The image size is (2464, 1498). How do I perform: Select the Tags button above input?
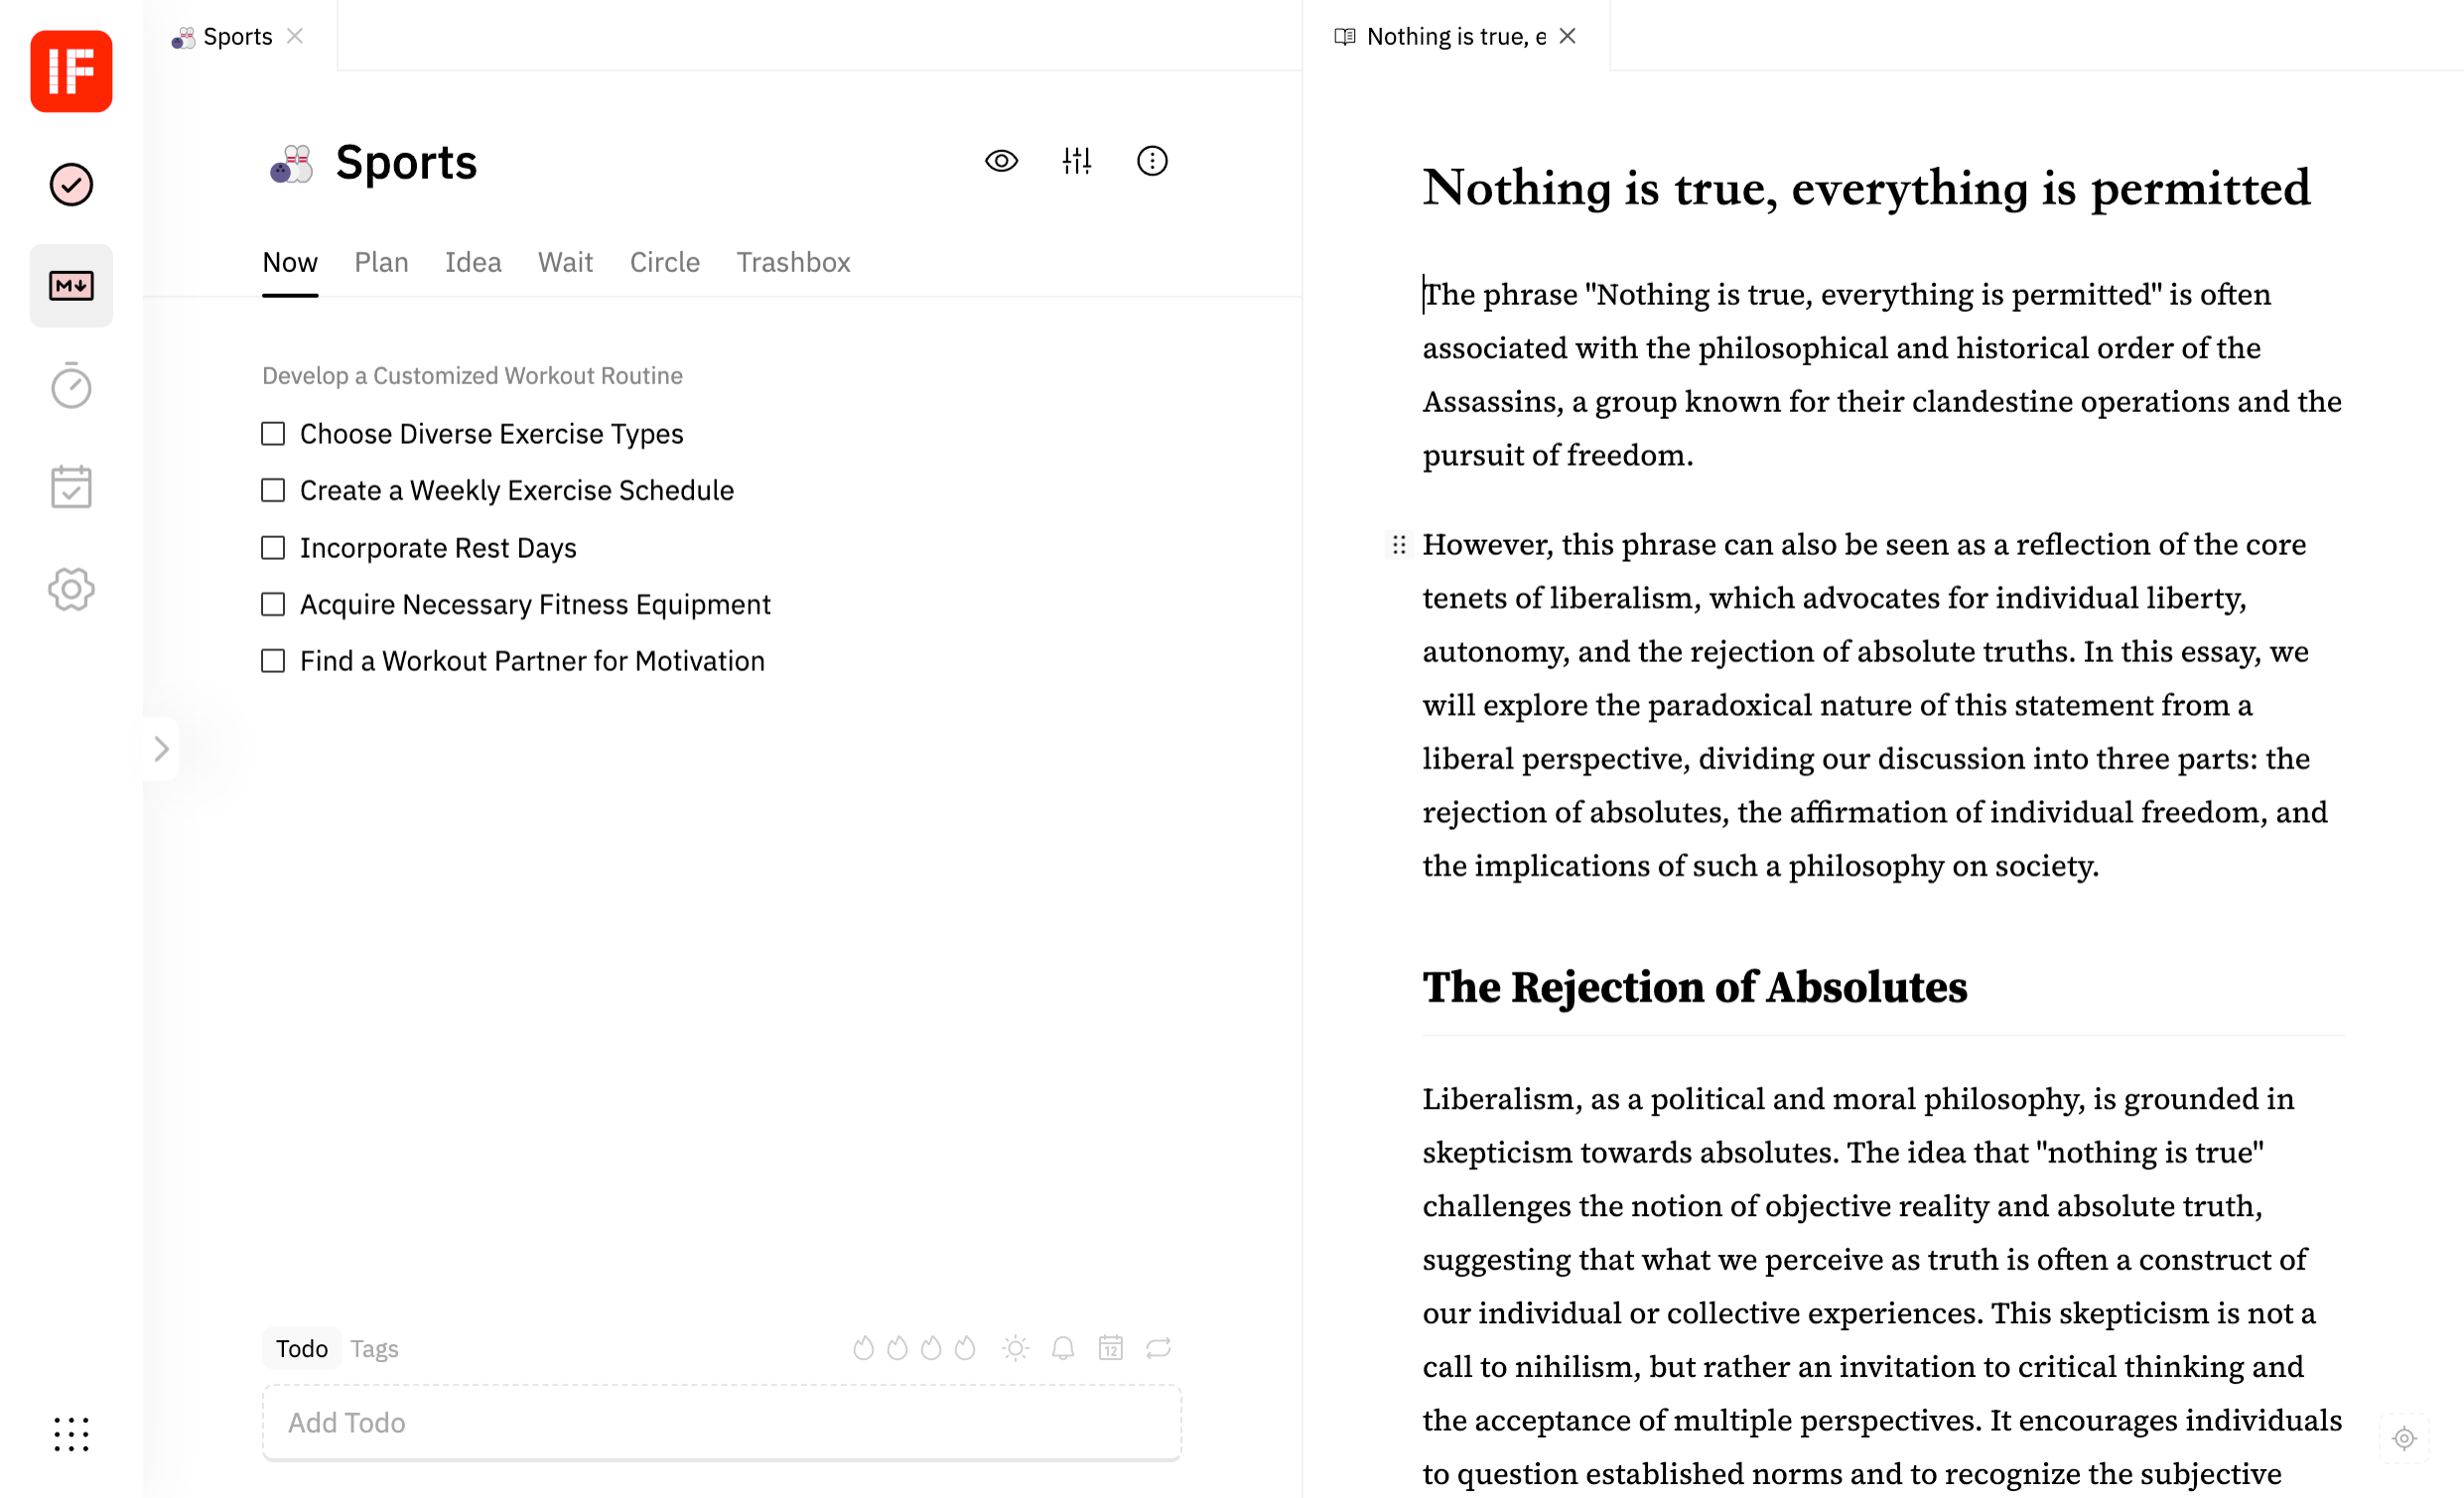coord(374,1349)
